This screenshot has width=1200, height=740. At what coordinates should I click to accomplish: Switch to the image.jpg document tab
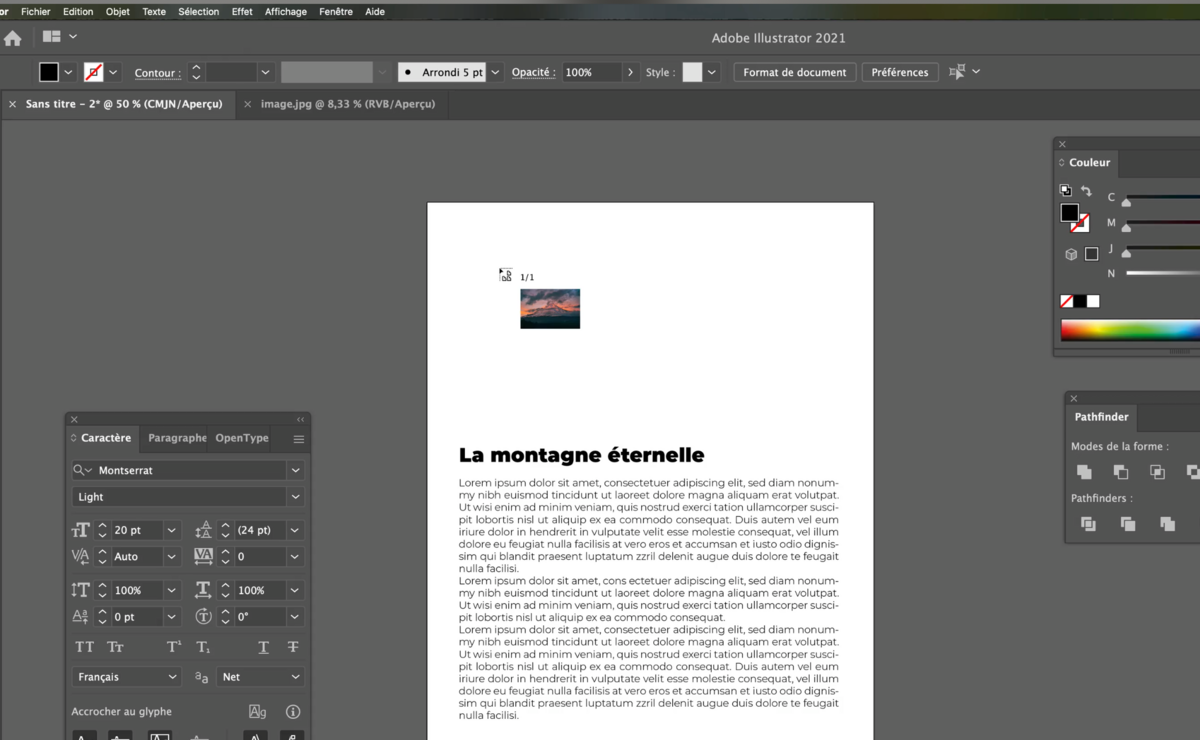pyautogui.click(x=348, y=104)
